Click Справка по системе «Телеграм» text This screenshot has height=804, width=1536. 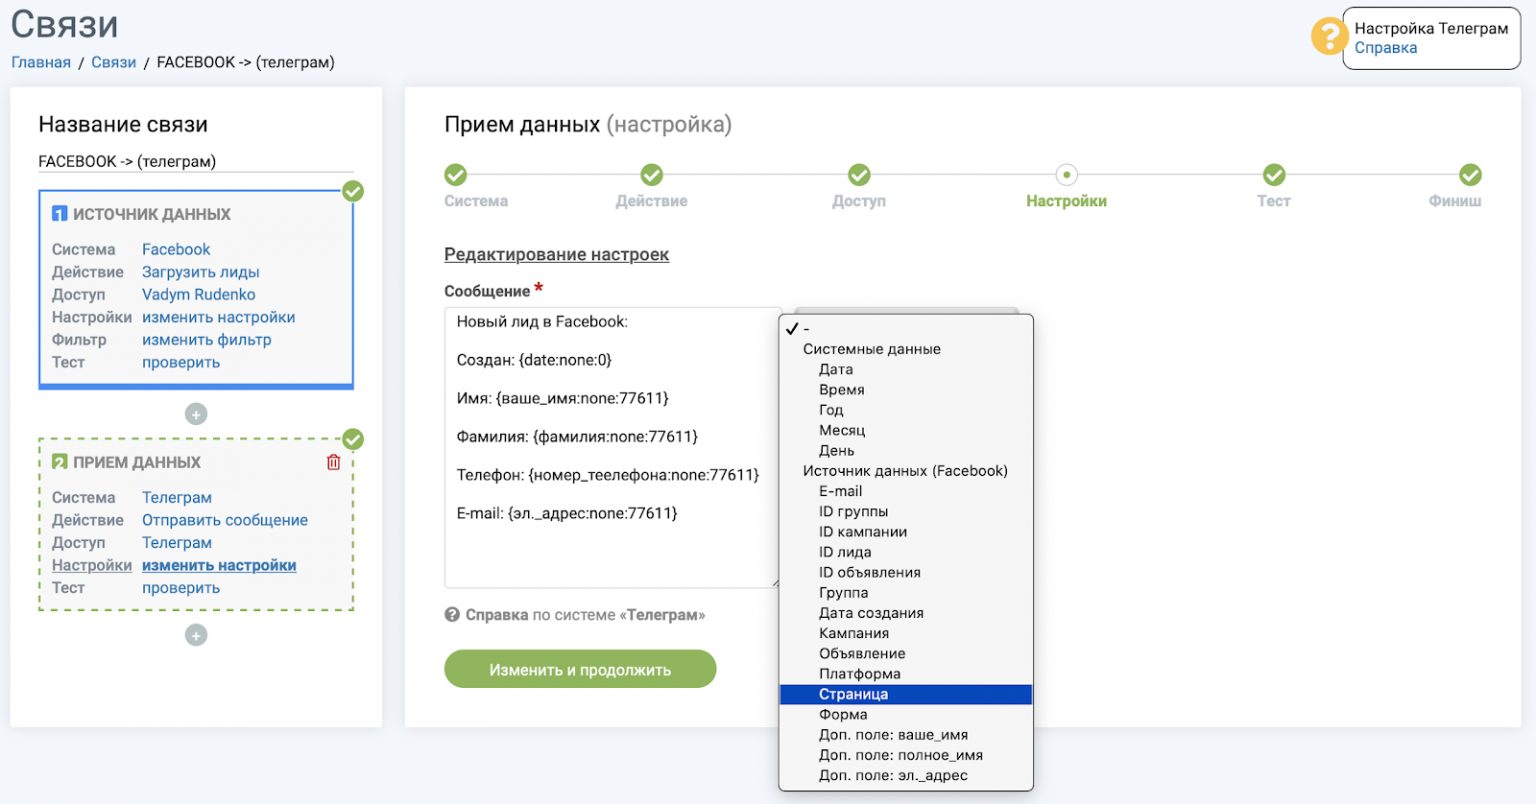click(585, 615)
